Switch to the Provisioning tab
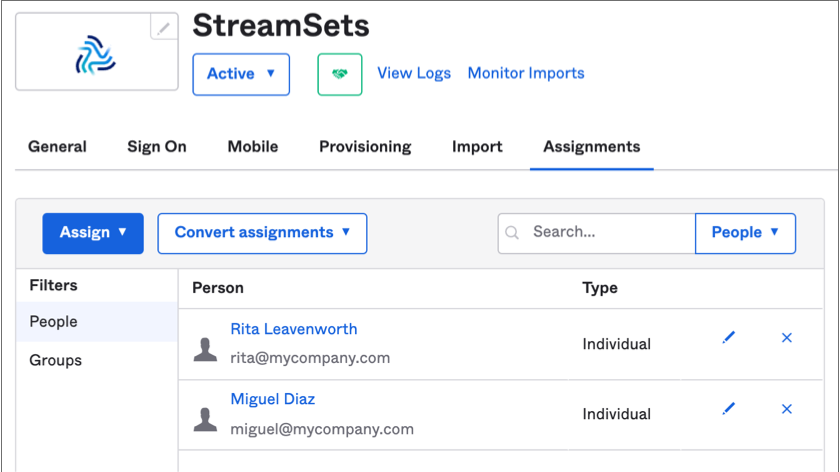This screenshot has height=472, width=840. point(365,146)
